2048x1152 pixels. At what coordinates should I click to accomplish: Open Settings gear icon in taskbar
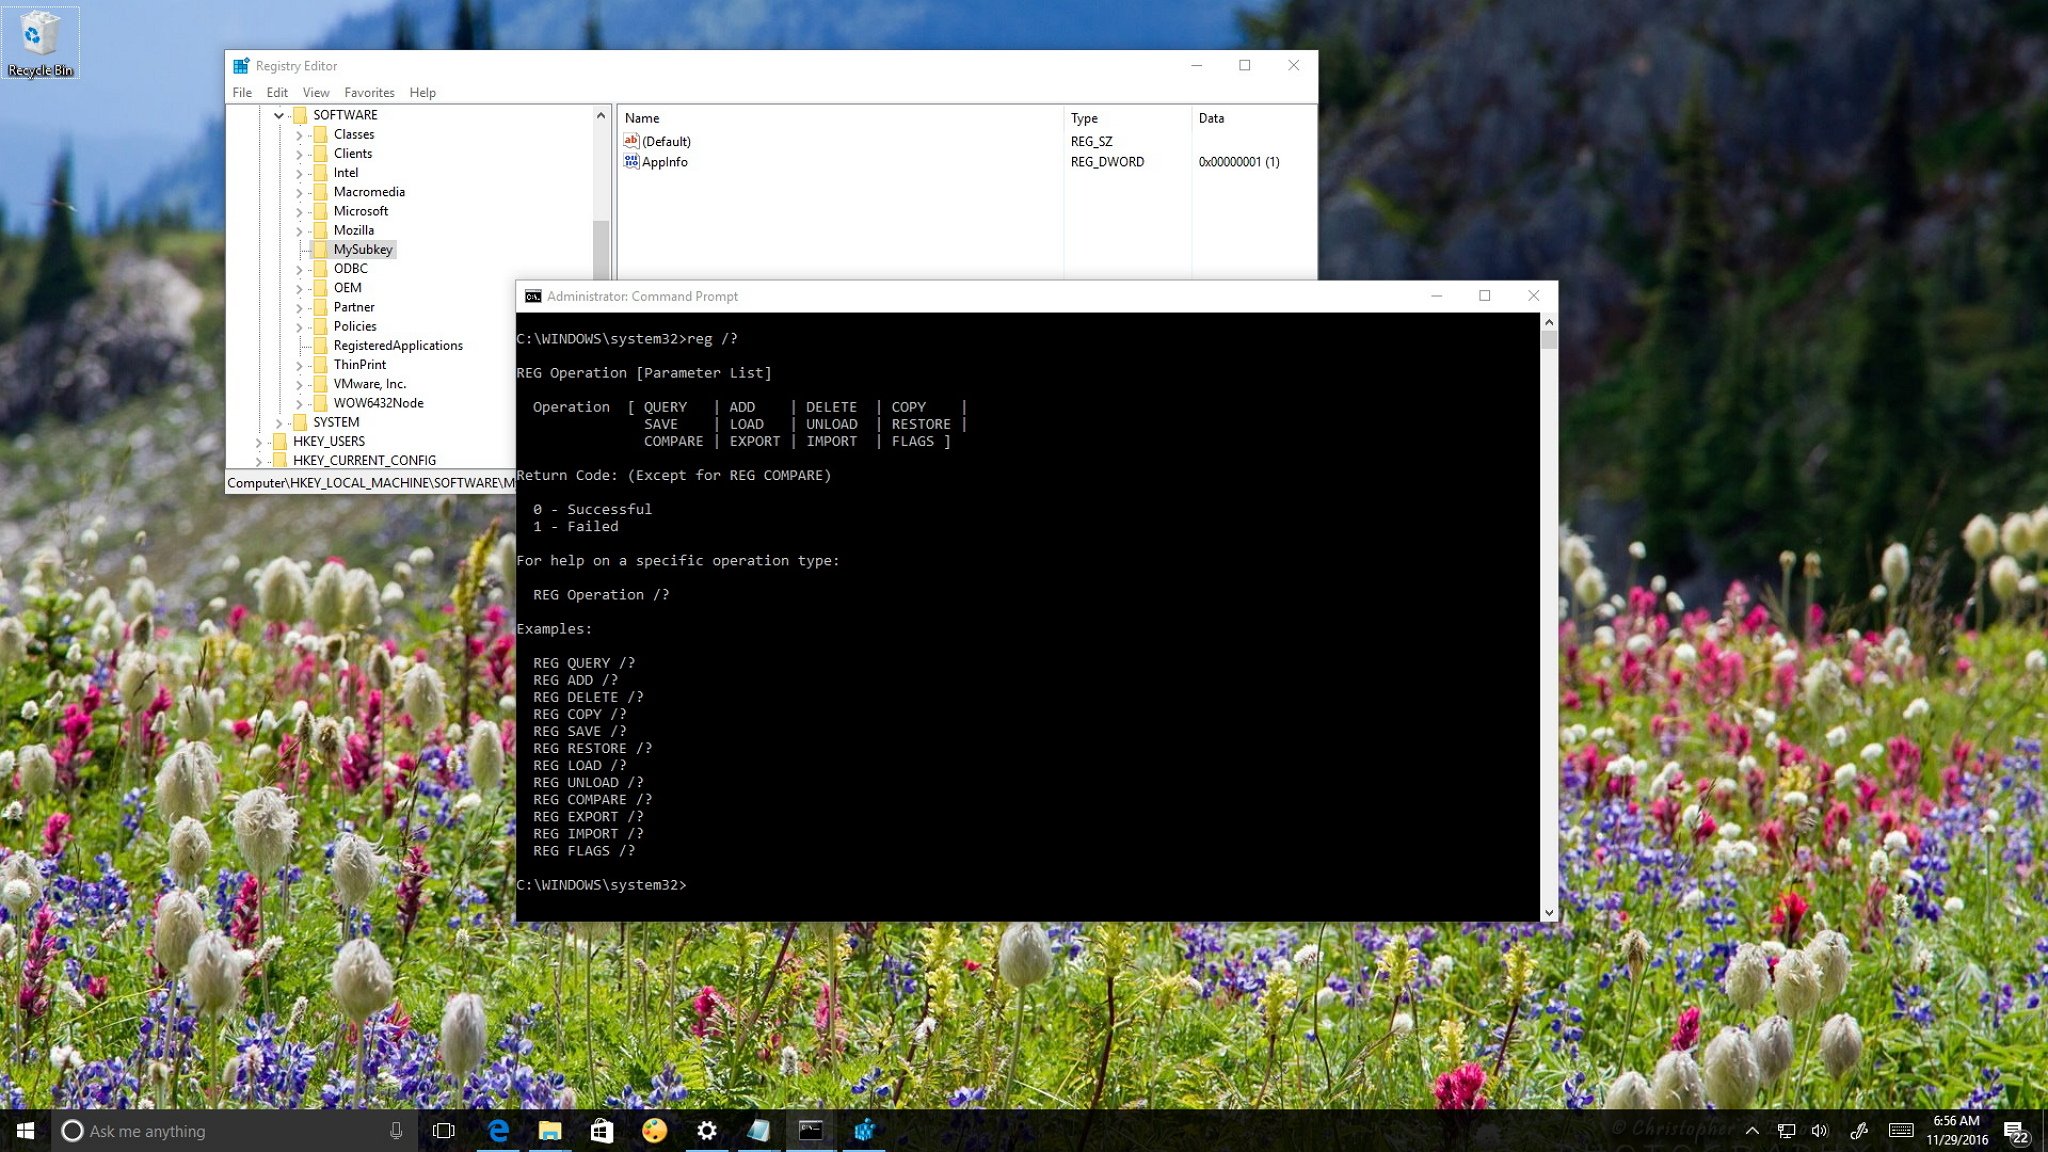(x=707, y=1130)
